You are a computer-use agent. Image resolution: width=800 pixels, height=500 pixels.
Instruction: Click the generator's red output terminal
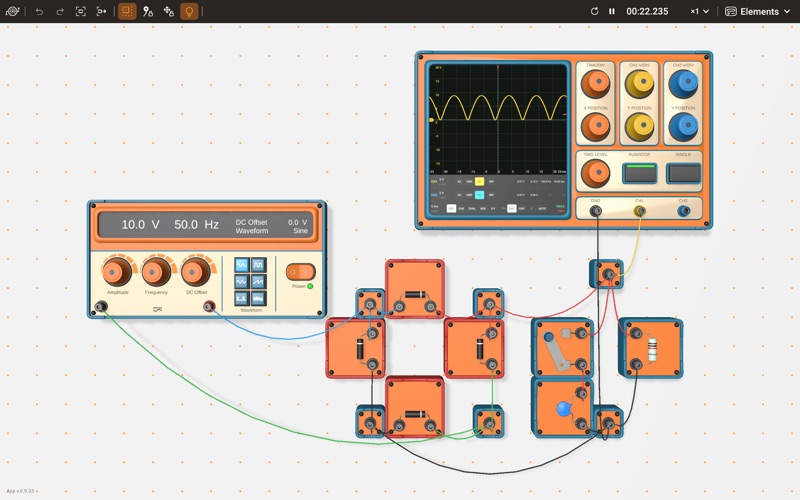[209, 306]
